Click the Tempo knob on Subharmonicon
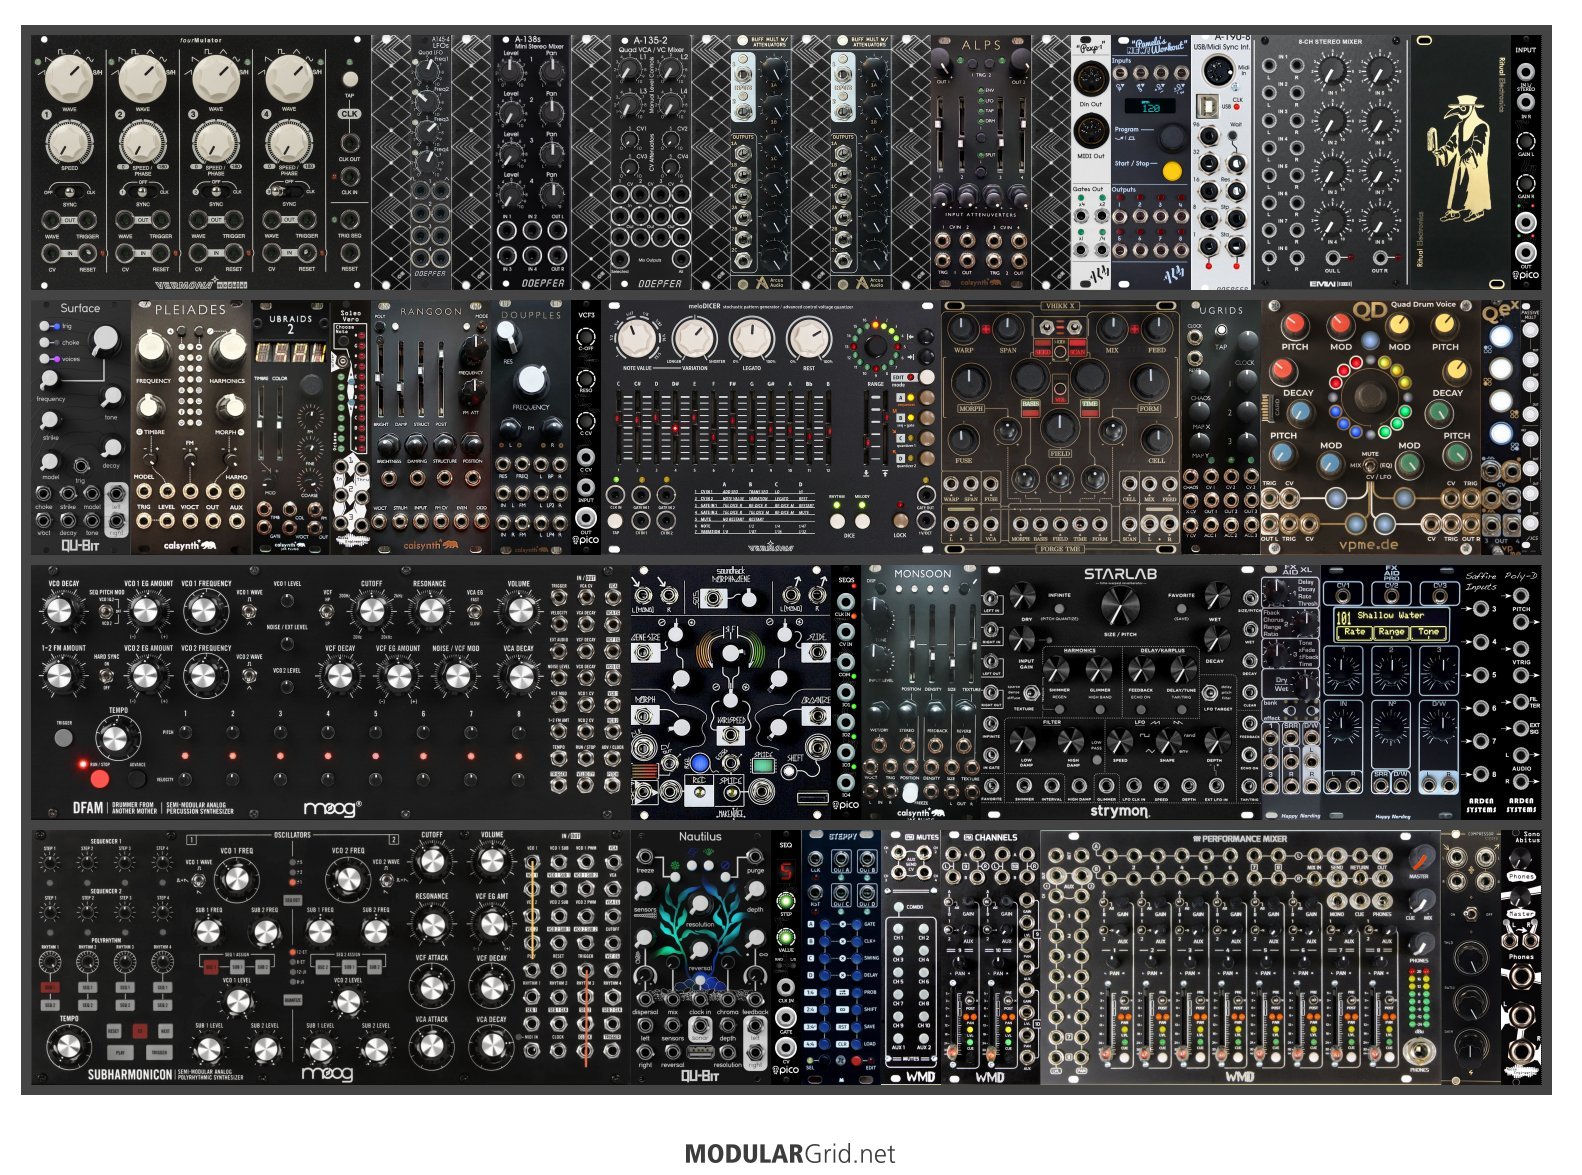The height and width of the screenshot is (1175, 1582). pyautogui.click(x=68, y=1047)
